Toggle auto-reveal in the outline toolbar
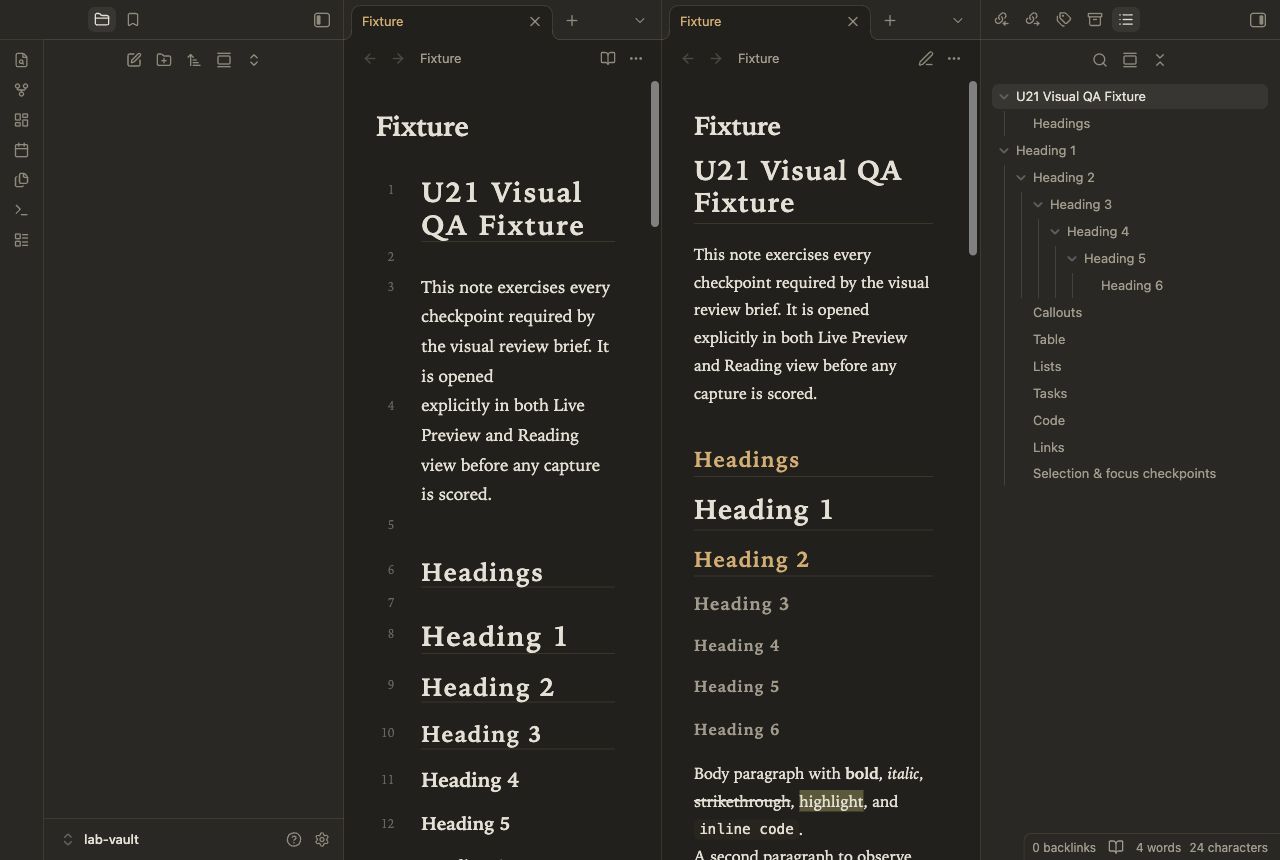Viewport: 1280px width, 860px height. click(x=1130, y=60)
